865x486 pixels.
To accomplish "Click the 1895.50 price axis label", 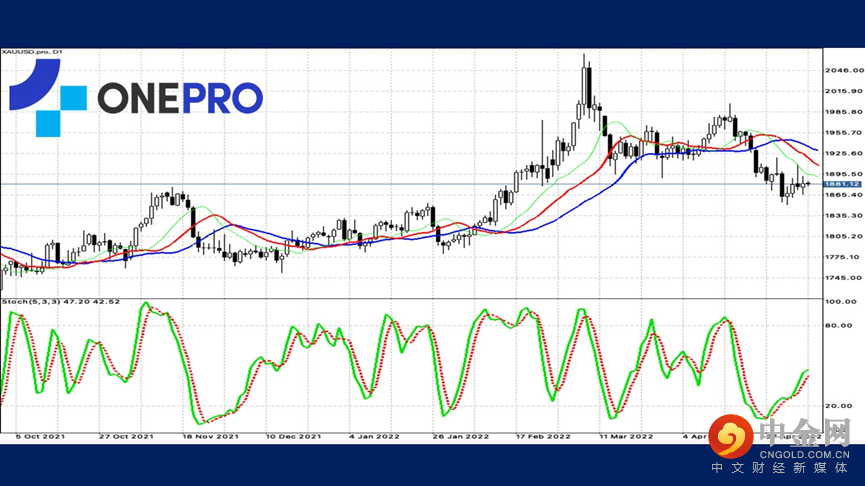I will tap(844, 174).
